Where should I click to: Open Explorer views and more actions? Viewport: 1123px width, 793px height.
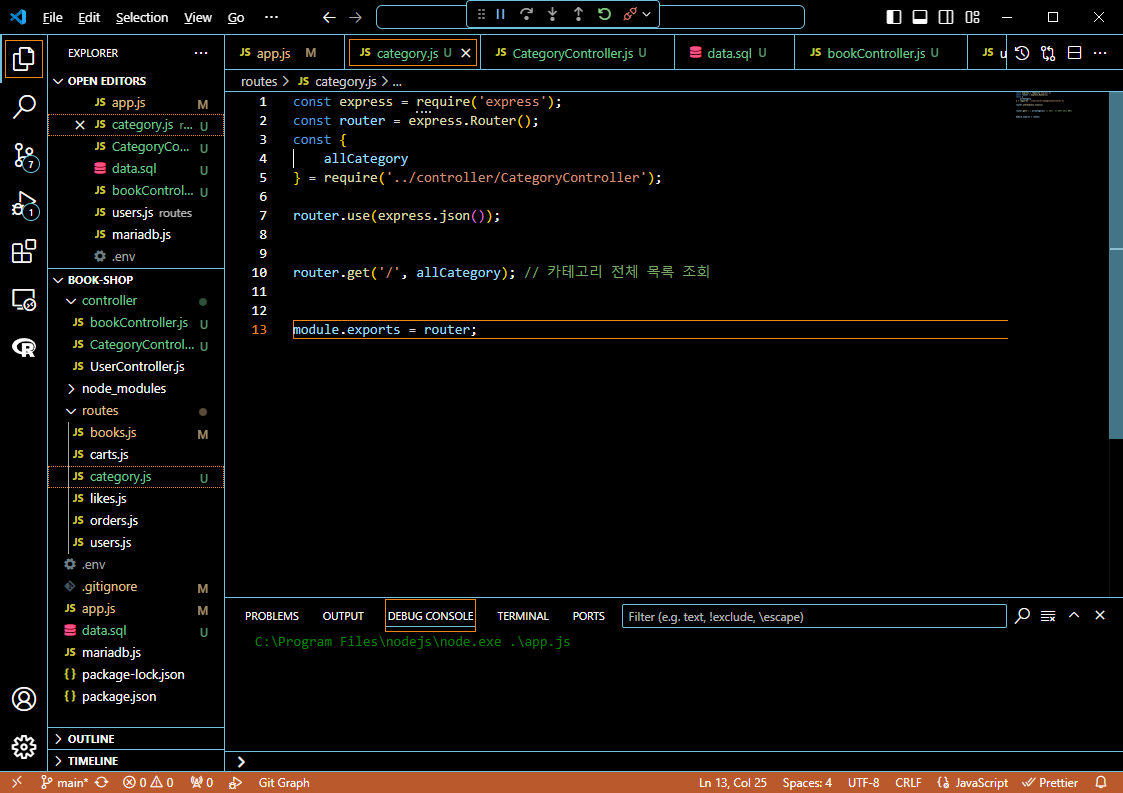pyautogui.click(x=201, y=53)
